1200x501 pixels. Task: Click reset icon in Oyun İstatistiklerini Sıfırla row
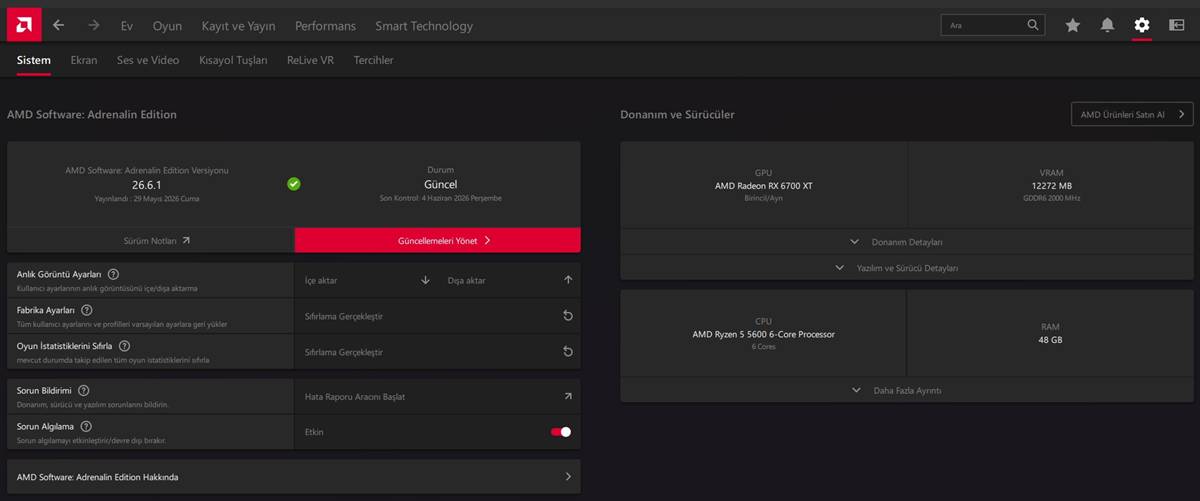(x=568, y=352)
